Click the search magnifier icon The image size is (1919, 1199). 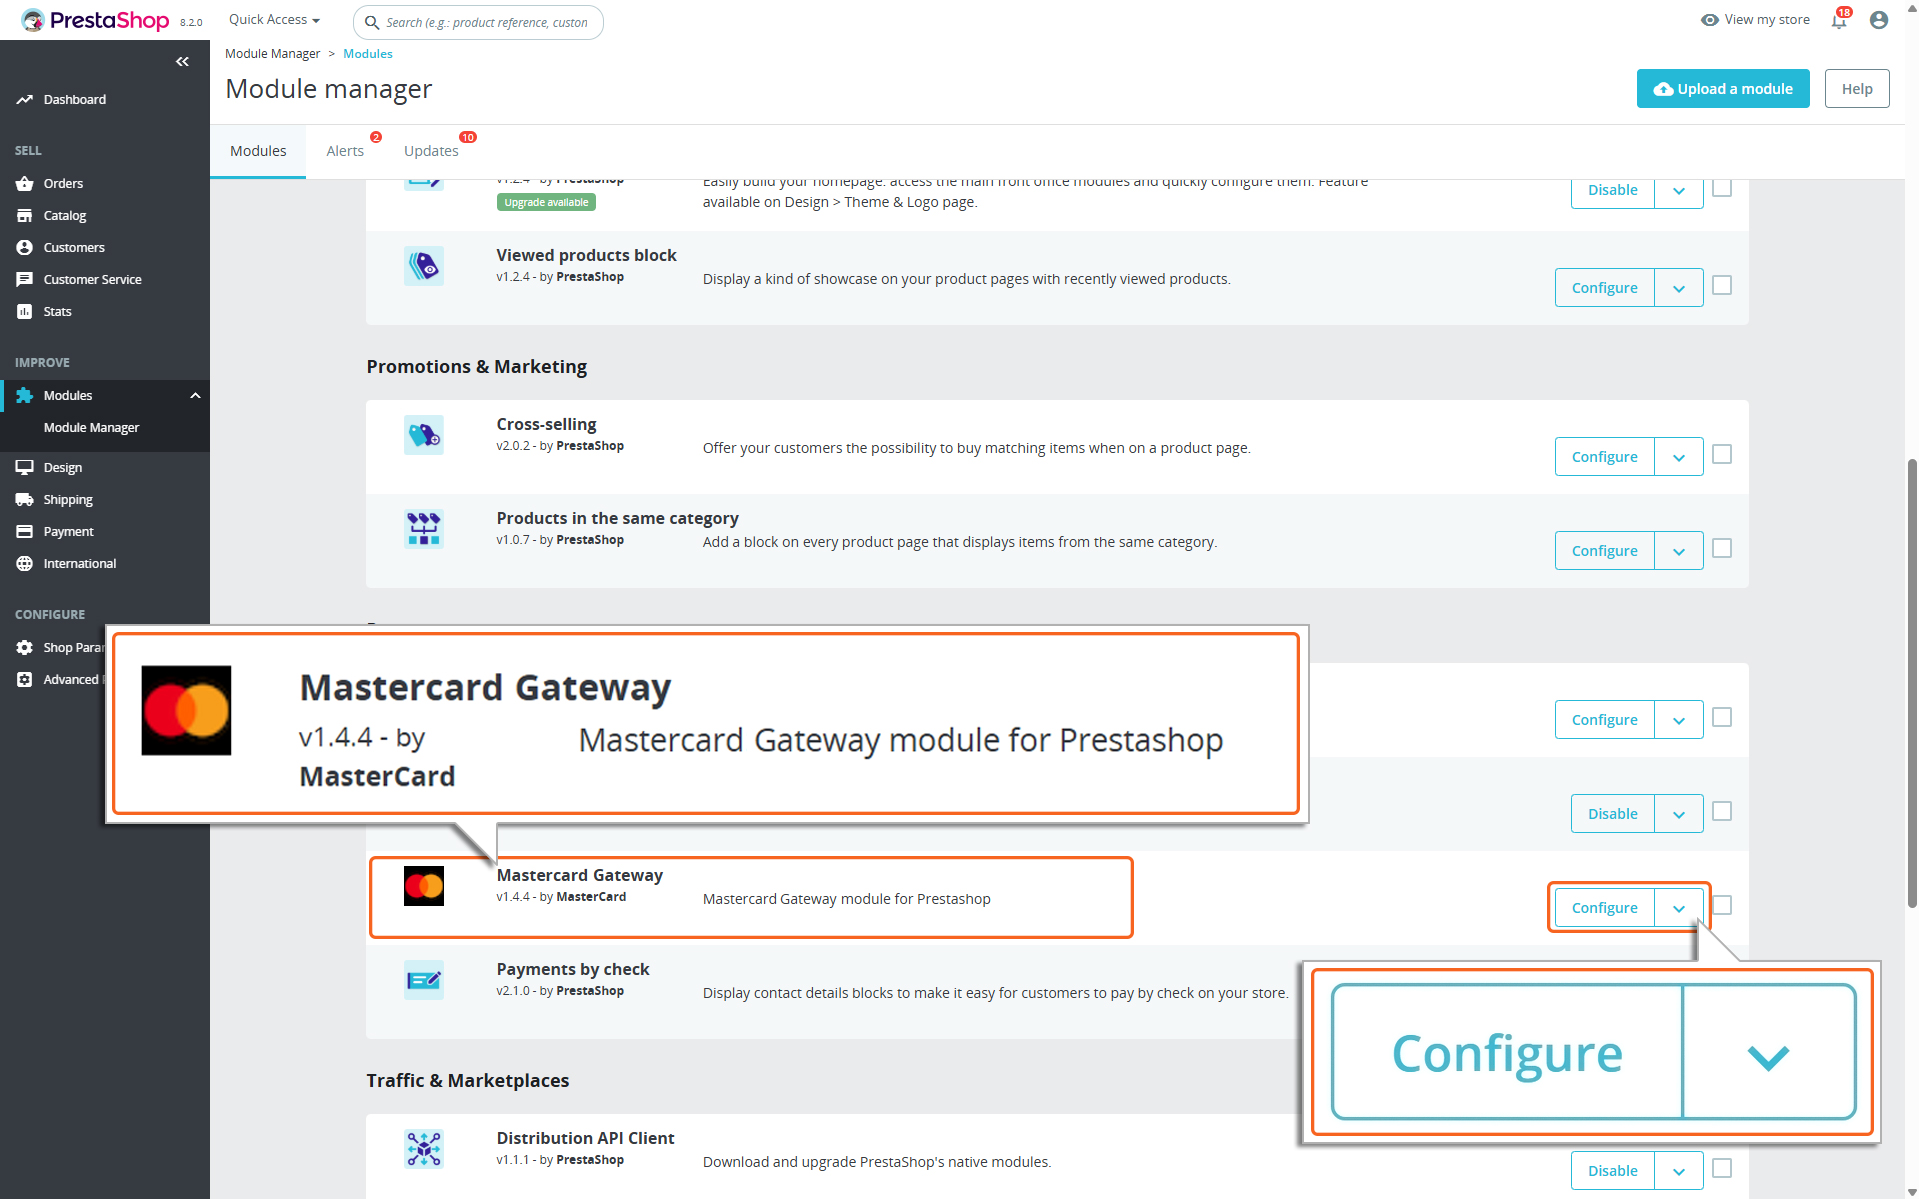click(x=372, y=22)
